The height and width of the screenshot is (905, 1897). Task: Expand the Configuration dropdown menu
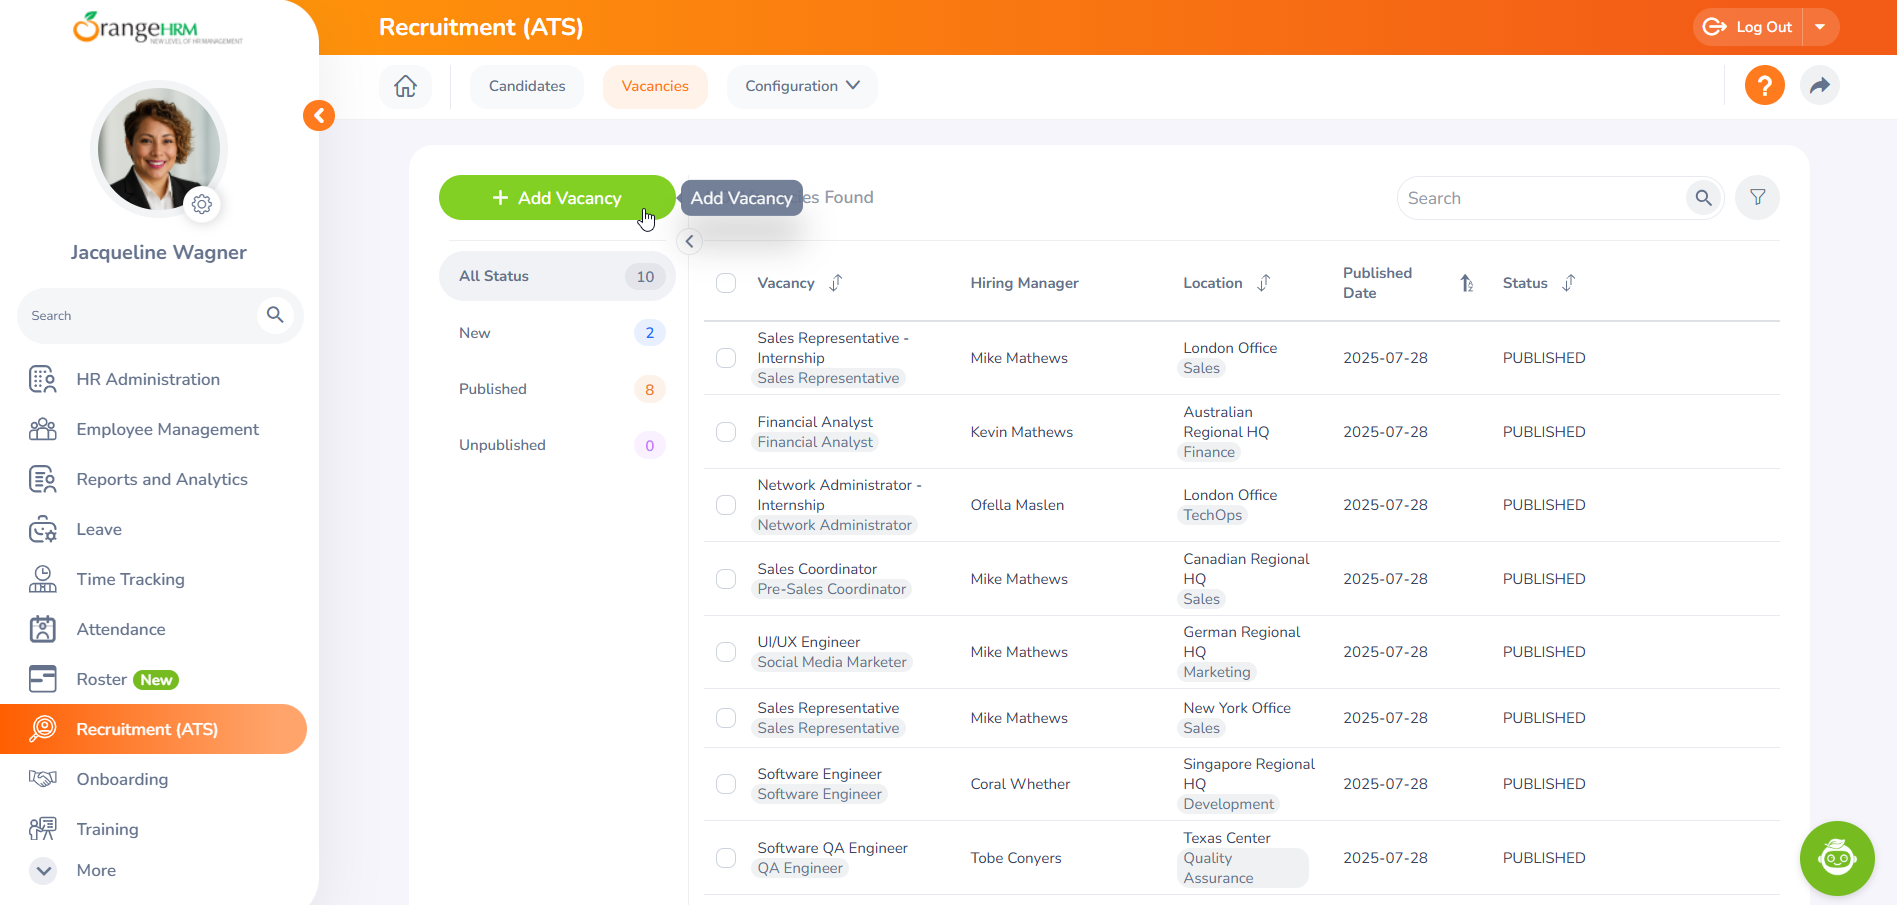(x=801, y=86)
